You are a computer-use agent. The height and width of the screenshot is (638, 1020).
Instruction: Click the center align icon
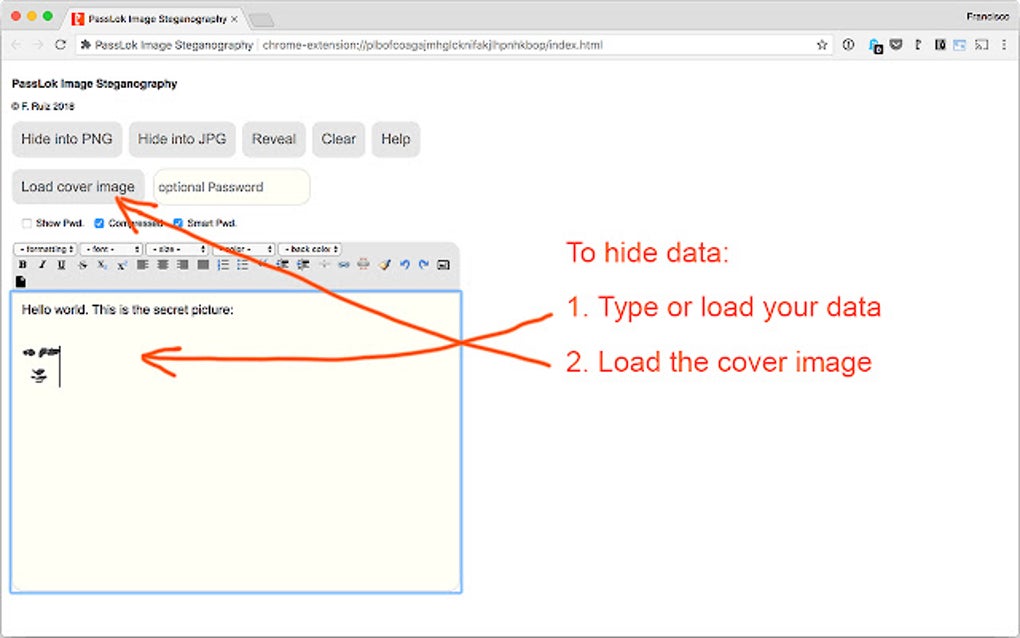161,264
